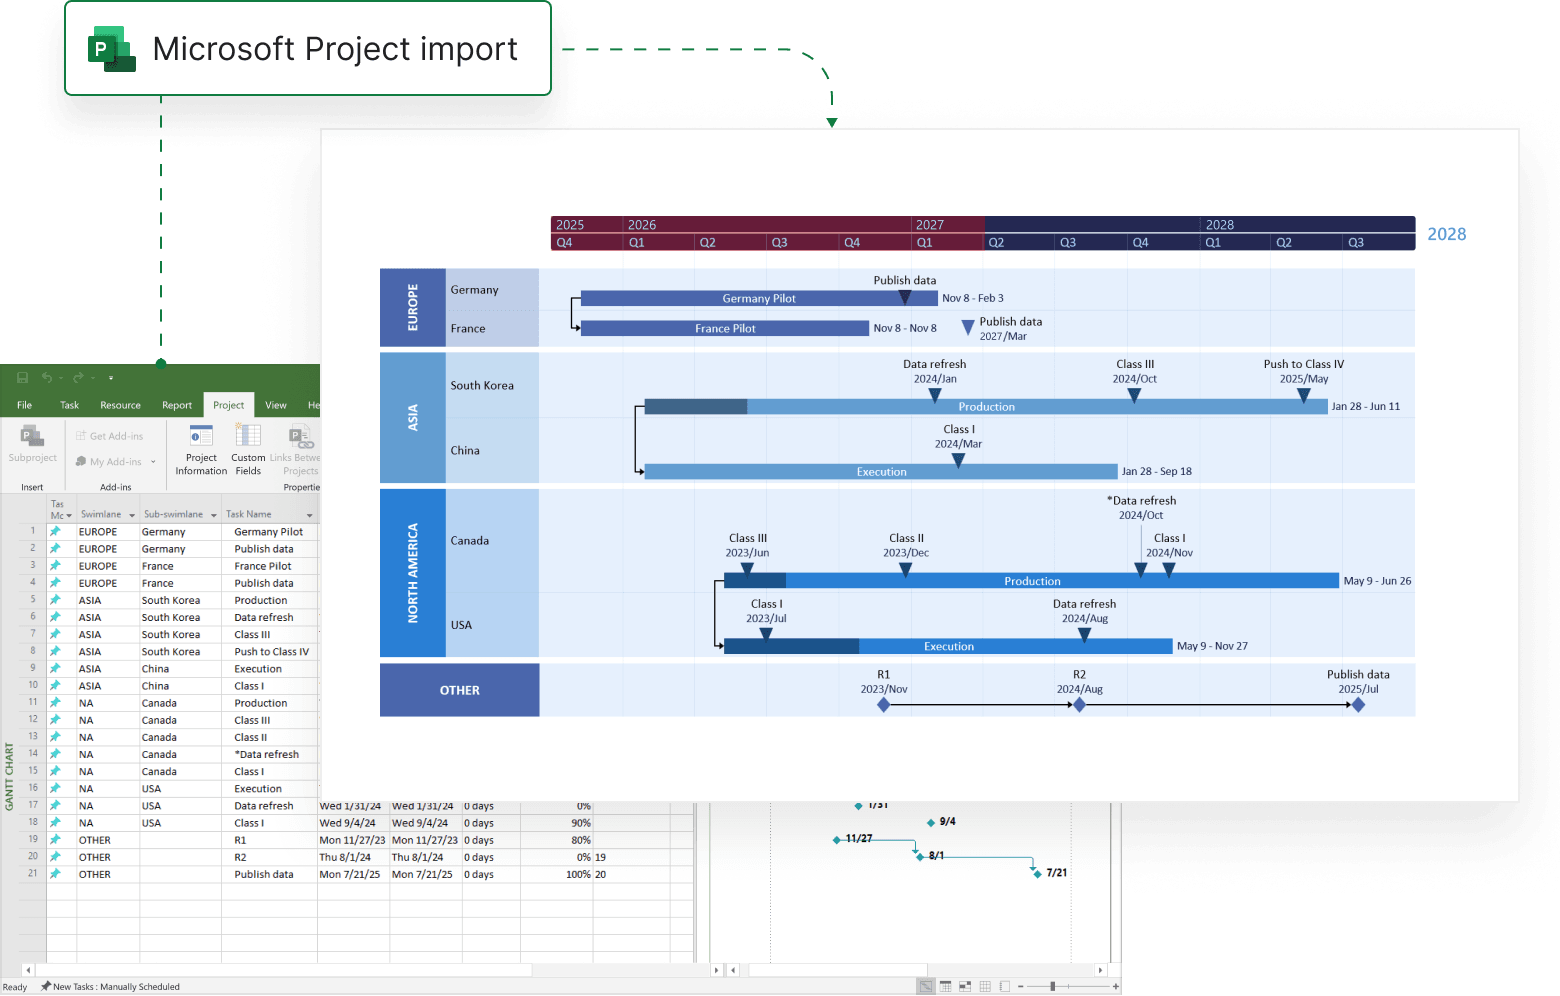Click the R2 2024/Aug milestone diamond
This screenshot has width=1560, height=996.
(x=1079, y=705)
